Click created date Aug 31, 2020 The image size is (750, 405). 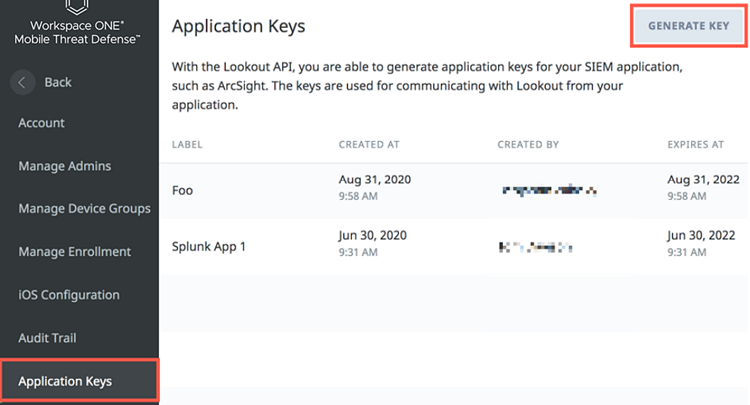point(375,179)
